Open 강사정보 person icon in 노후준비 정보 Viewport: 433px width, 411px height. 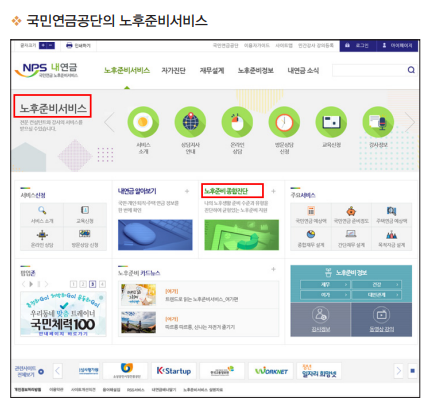[321, 315]
